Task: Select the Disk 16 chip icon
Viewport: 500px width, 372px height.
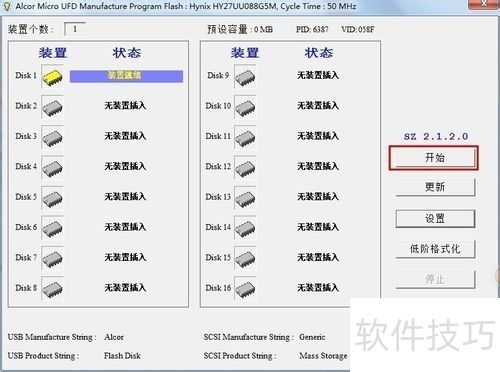Action: [245, 289]
